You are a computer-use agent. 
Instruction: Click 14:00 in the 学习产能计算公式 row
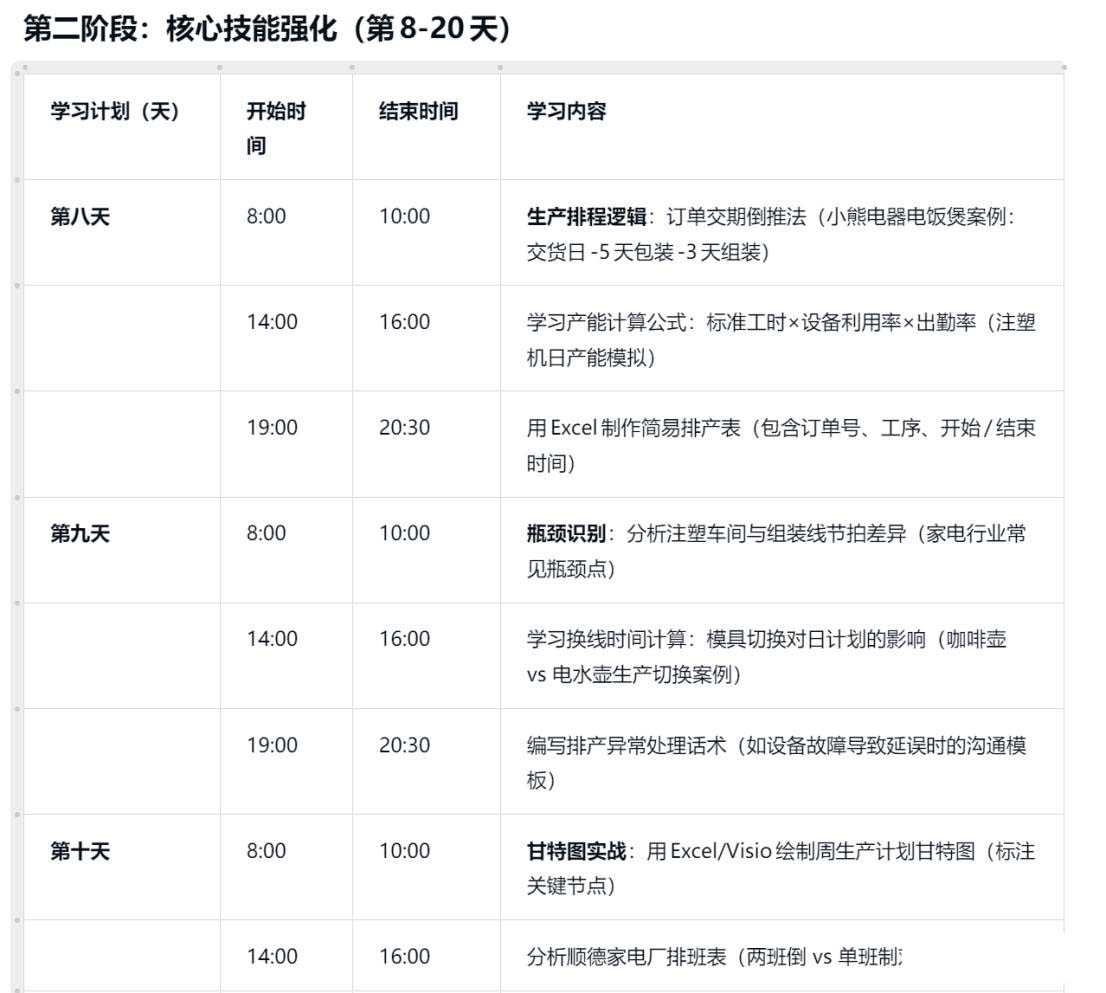click(272, 322)
